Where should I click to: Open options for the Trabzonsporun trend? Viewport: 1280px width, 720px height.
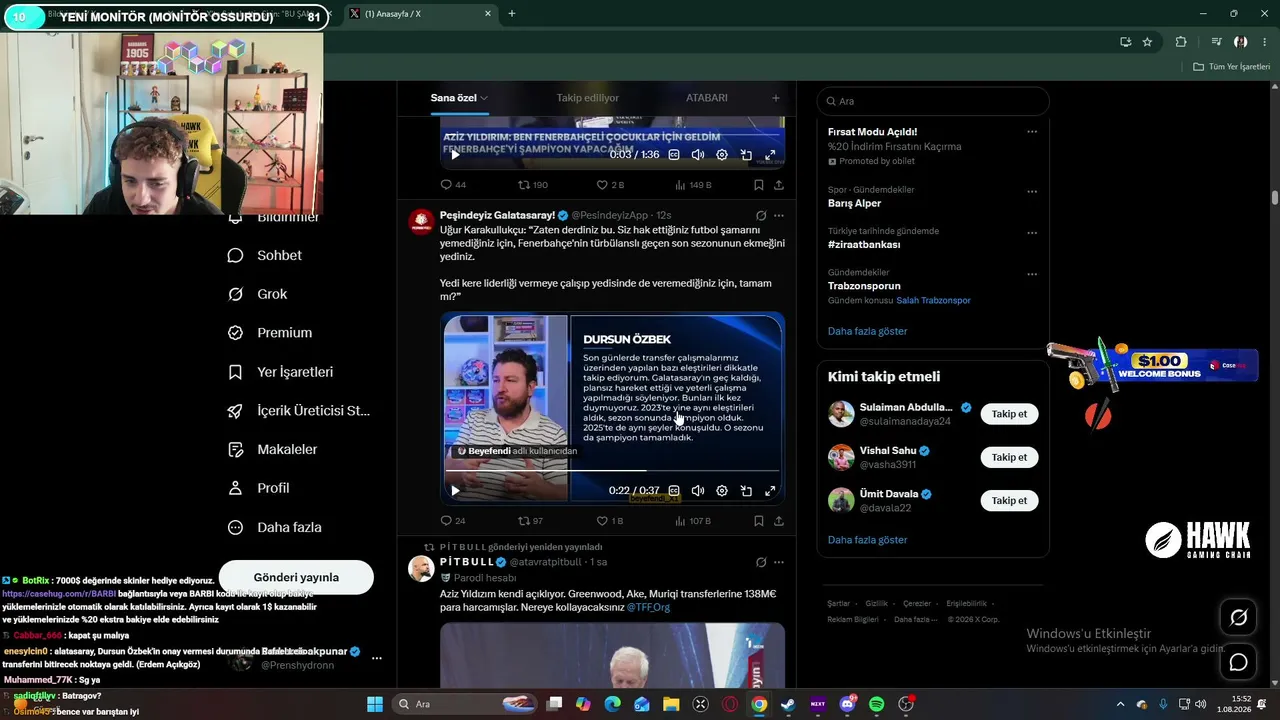(1032, 274)
